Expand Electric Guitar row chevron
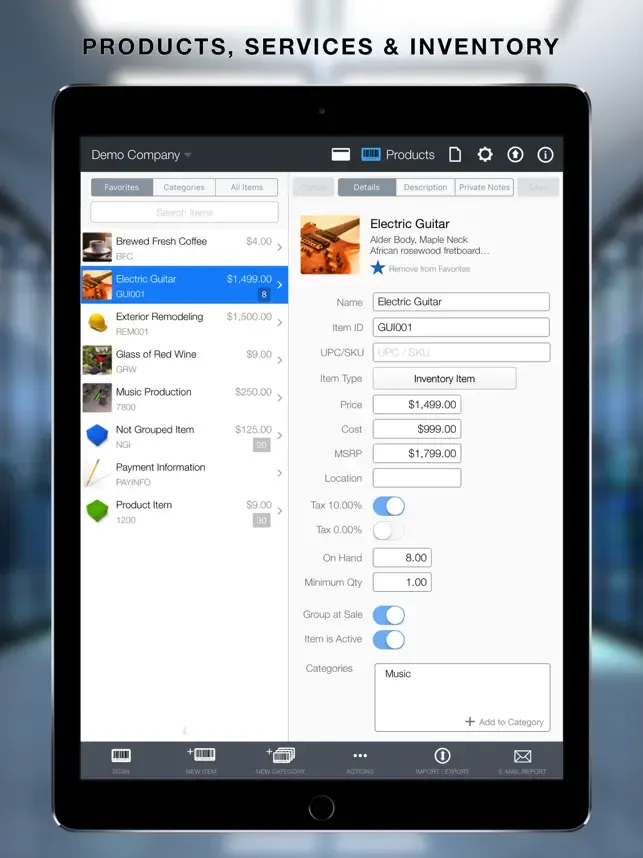The height and width of the screenshot is (858, 643). click(x=280, y=285)
